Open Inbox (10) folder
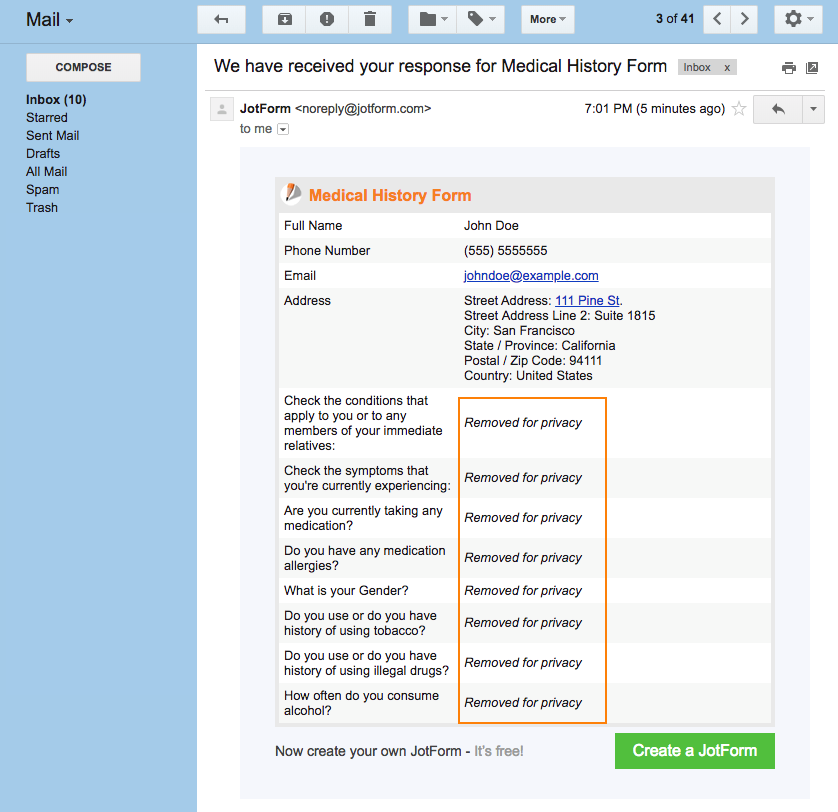 tap(56, 99)
